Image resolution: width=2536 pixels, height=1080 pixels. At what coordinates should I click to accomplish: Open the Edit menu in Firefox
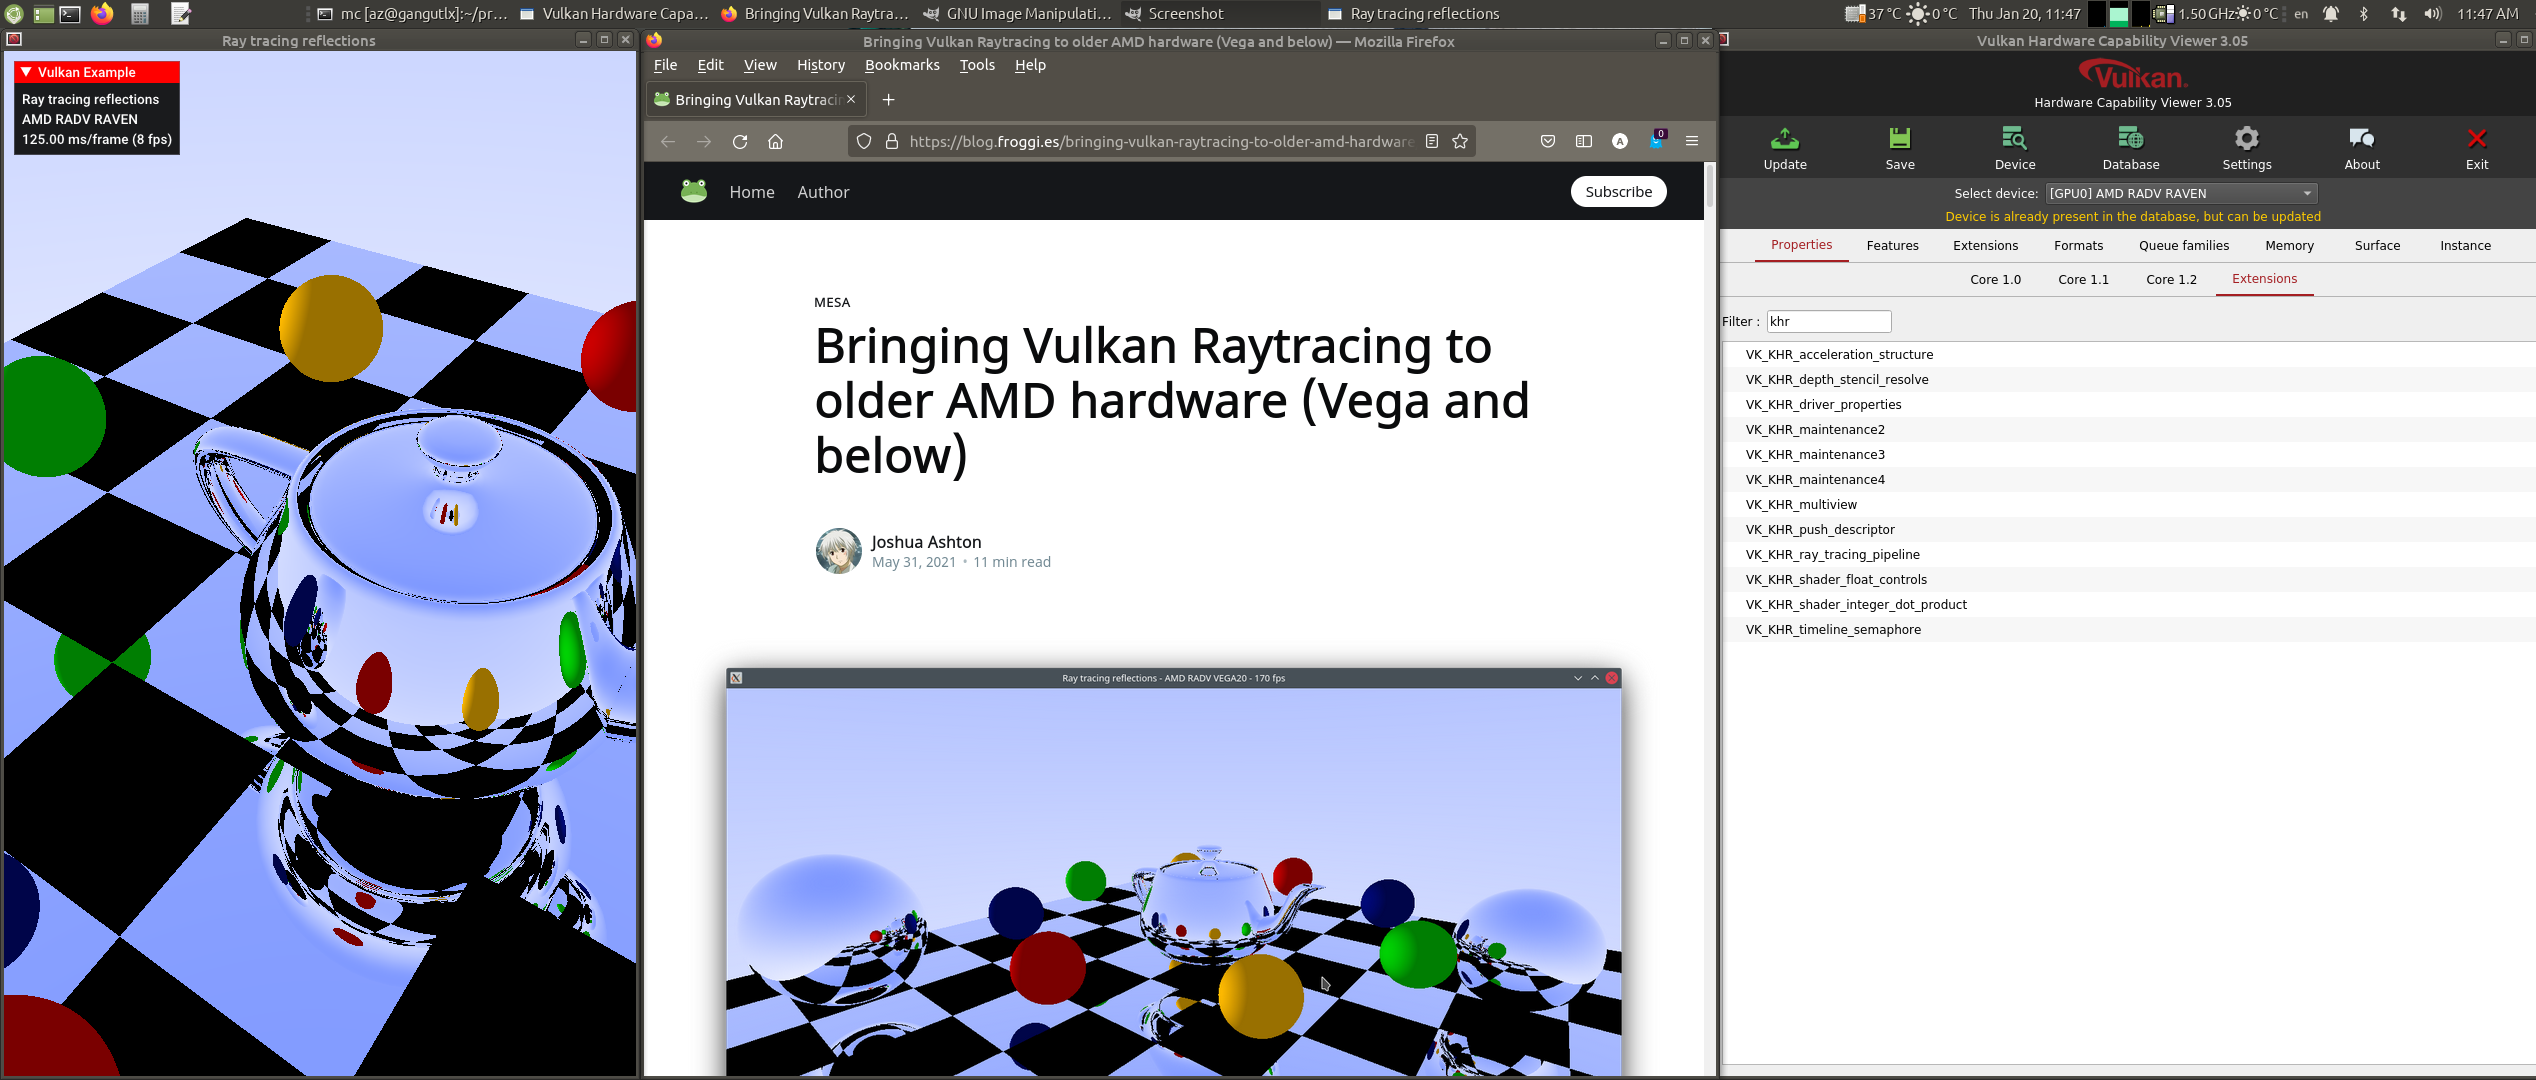pyautogui.click(x=710, y=65)
